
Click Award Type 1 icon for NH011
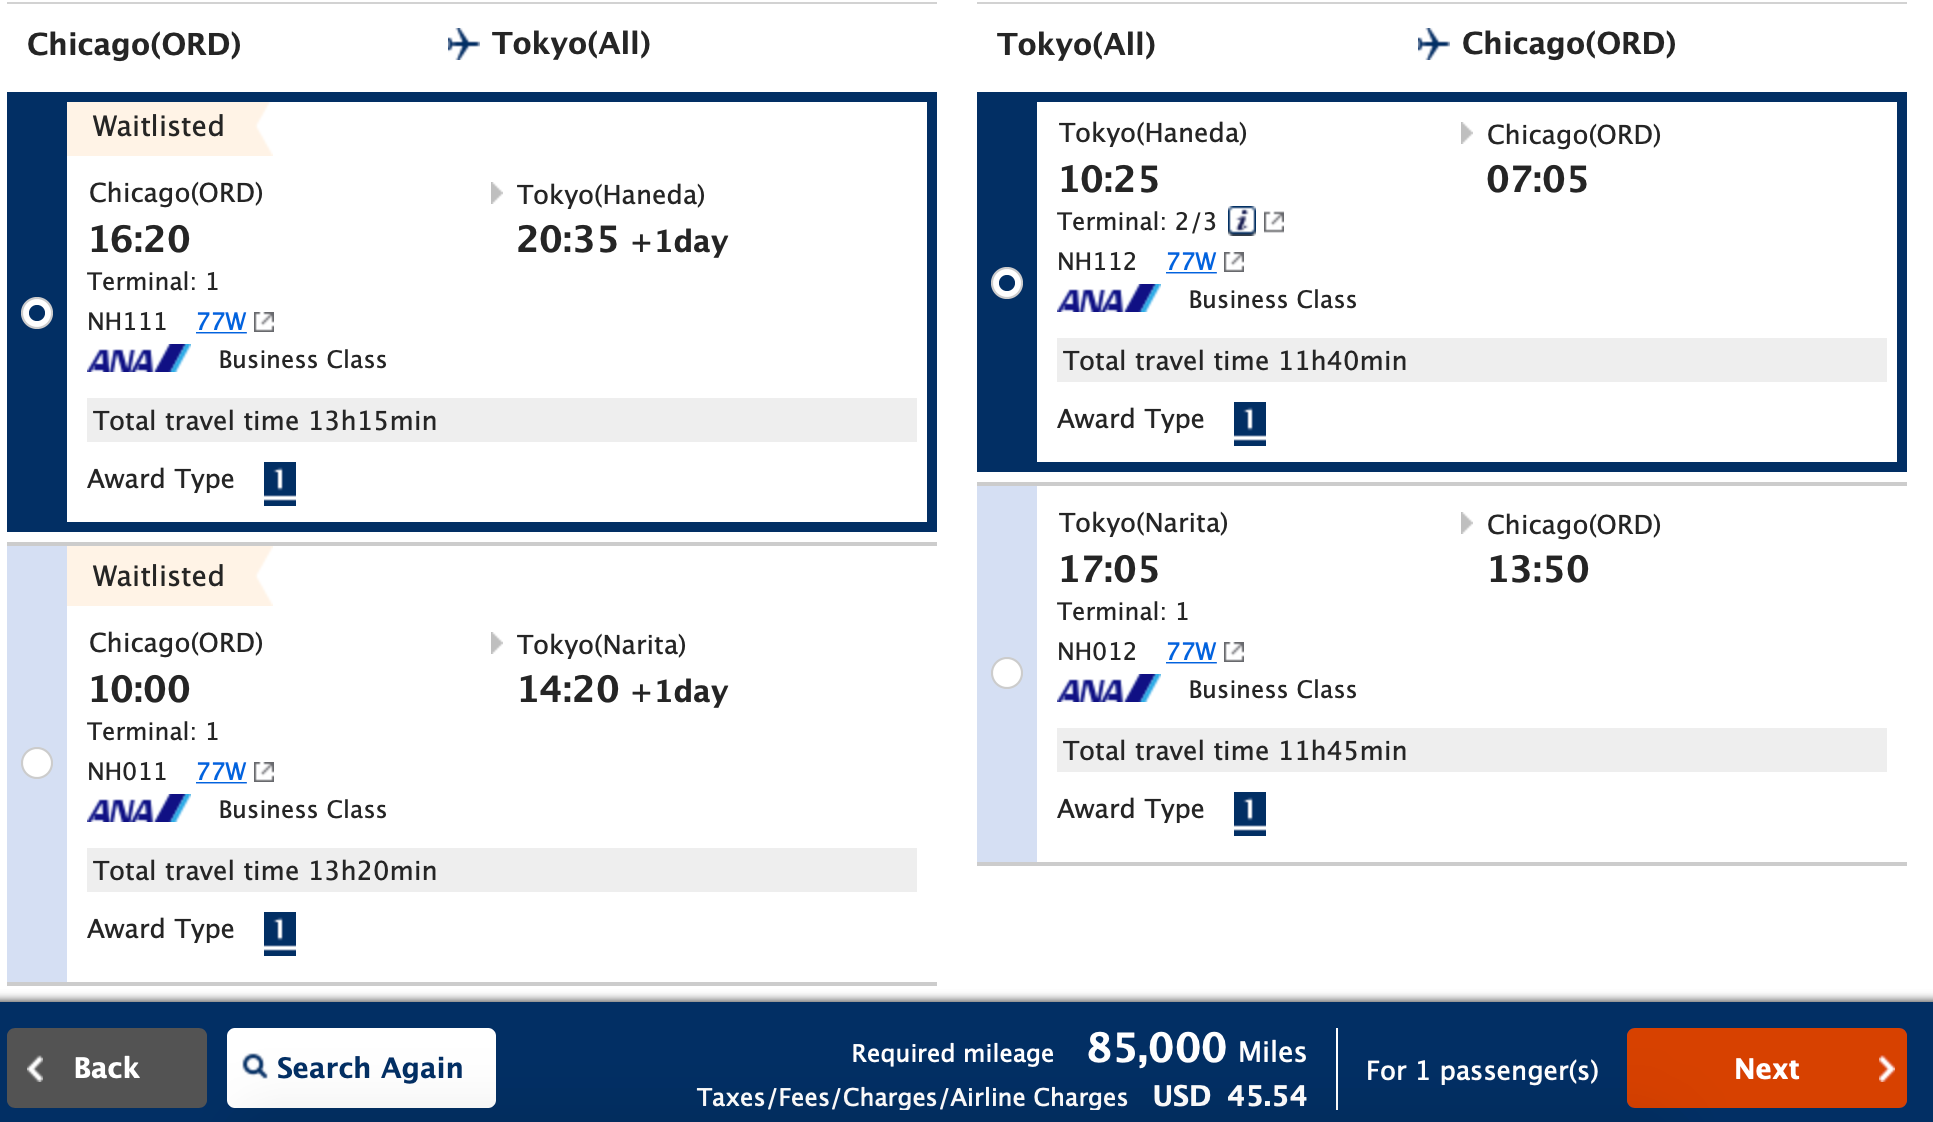click(279, 931)
